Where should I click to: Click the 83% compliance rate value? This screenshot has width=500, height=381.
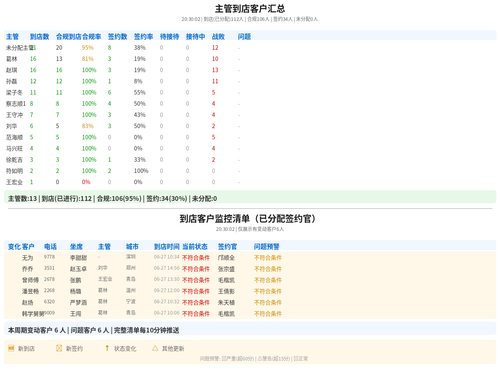click(x=88, y=126)
